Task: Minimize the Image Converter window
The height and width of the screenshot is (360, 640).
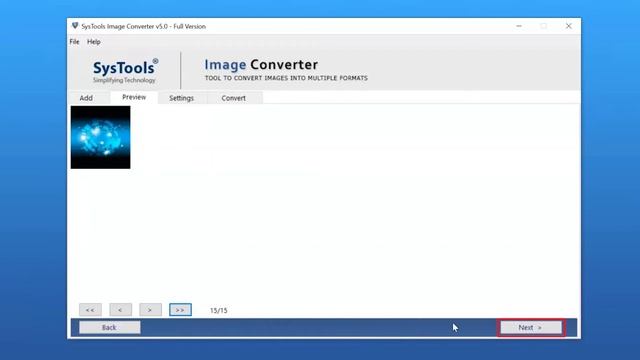Action: click(519, 26)
